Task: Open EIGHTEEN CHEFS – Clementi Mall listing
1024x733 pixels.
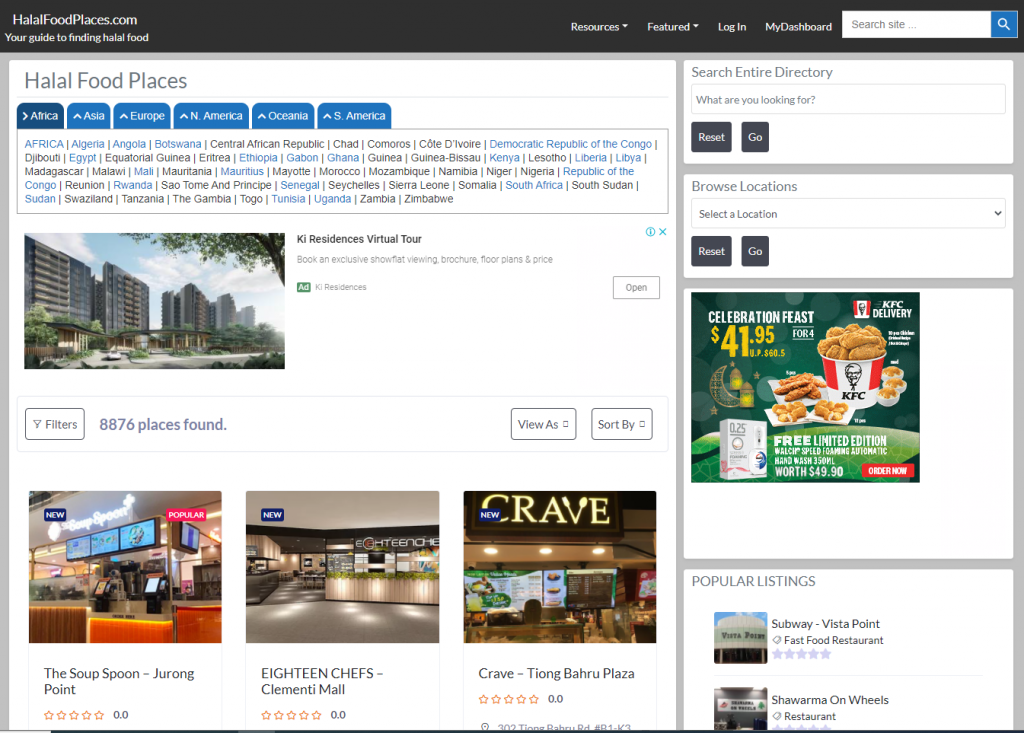Action: 322,681
